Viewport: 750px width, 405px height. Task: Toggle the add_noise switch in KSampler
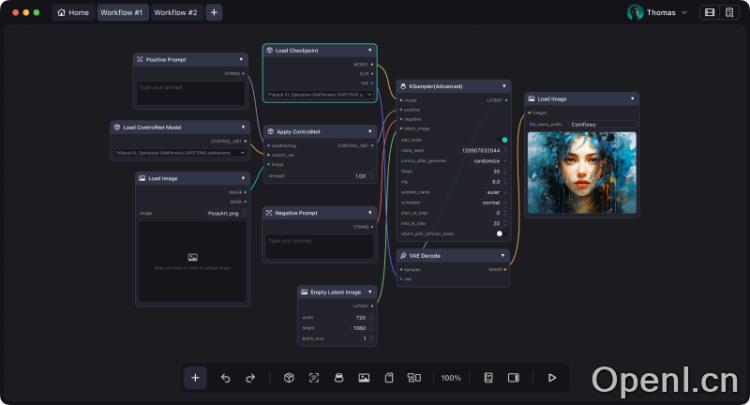(x=504, y=140)
